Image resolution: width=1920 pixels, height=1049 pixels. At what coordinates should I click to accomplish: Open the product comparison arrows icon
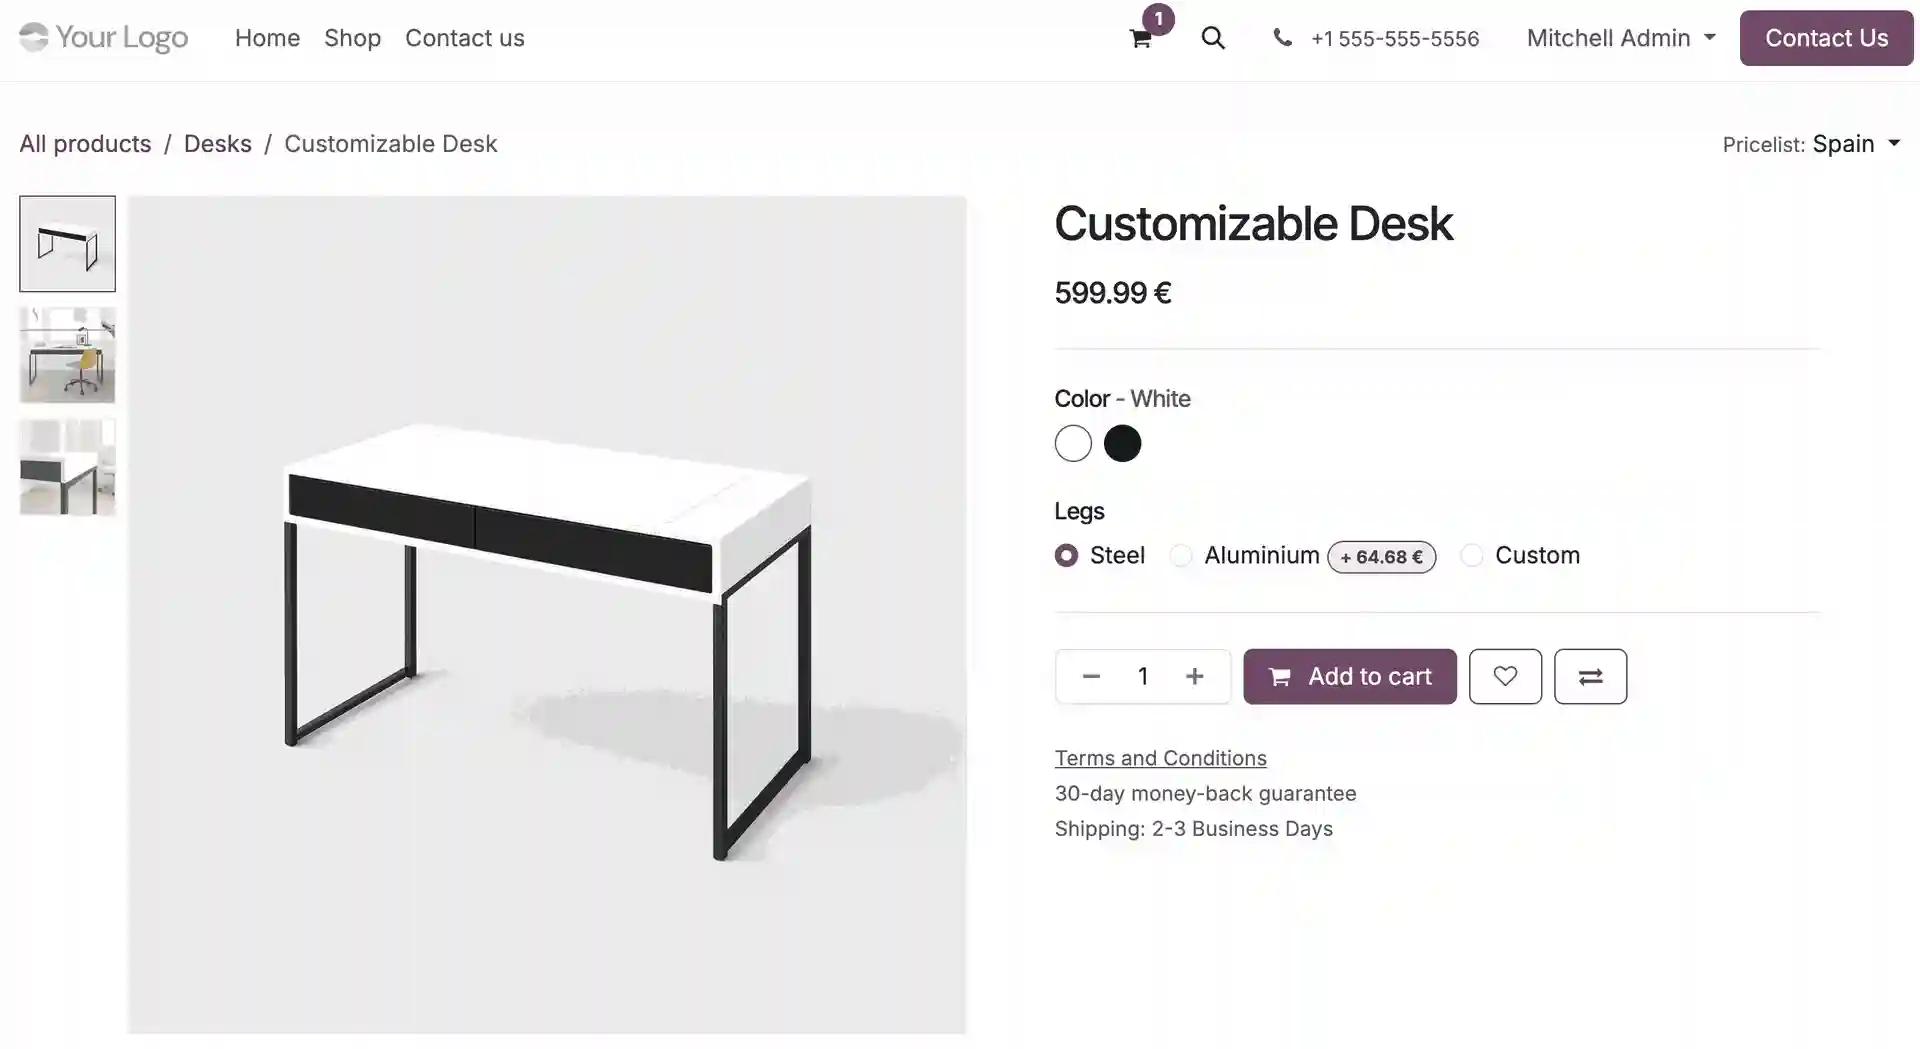(x=1590, y=676)
